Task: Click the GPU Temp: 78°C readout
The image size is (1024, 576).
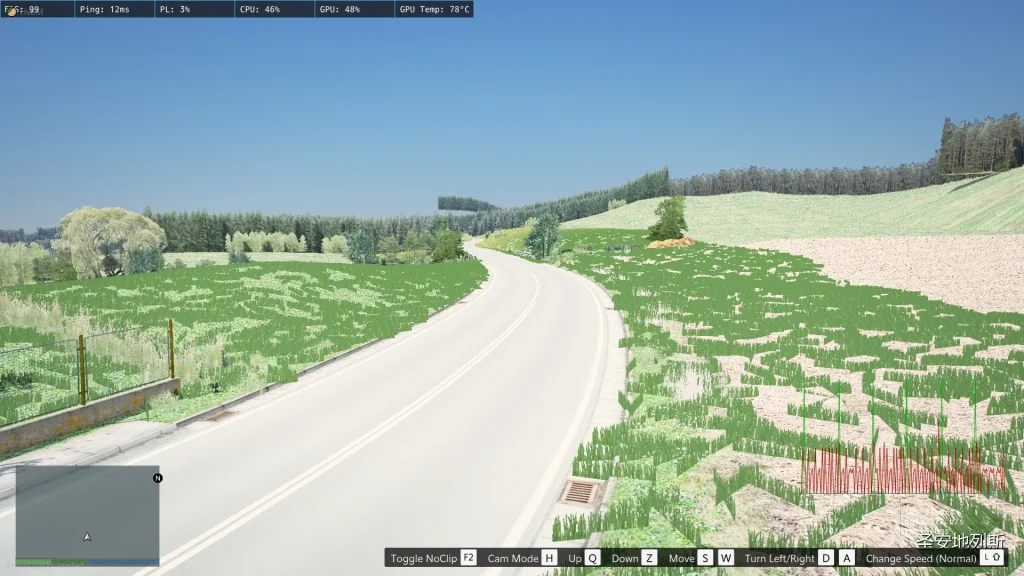Action: [434, 9]
